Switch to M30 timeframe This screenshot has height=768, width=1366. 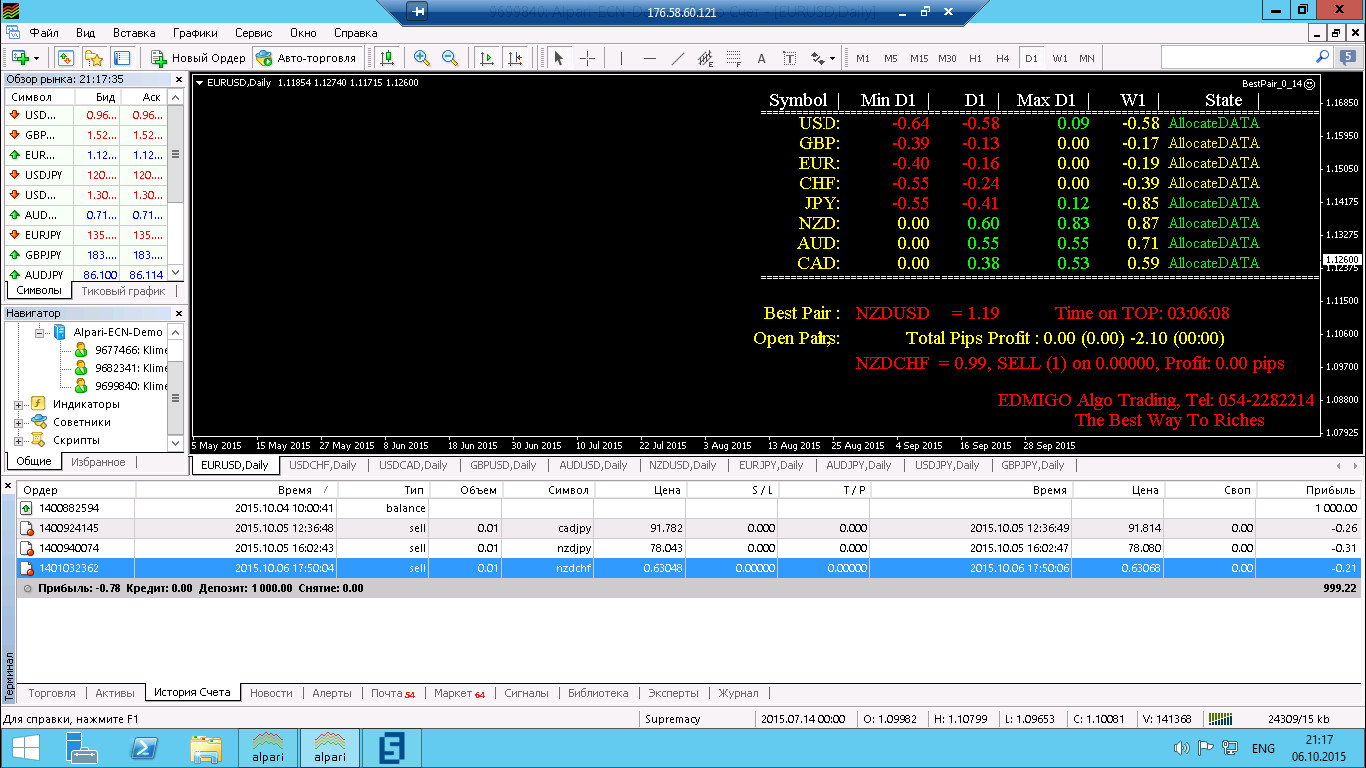[x=947, y=58]
